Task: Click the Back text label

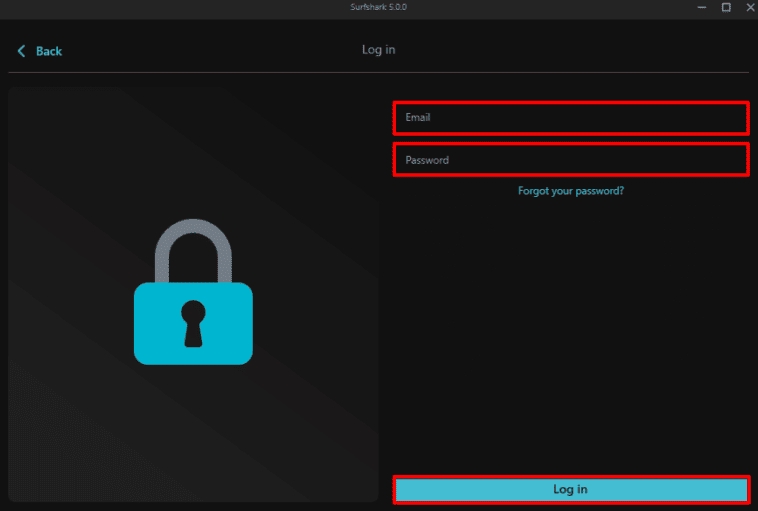Action: coord(49,51)
